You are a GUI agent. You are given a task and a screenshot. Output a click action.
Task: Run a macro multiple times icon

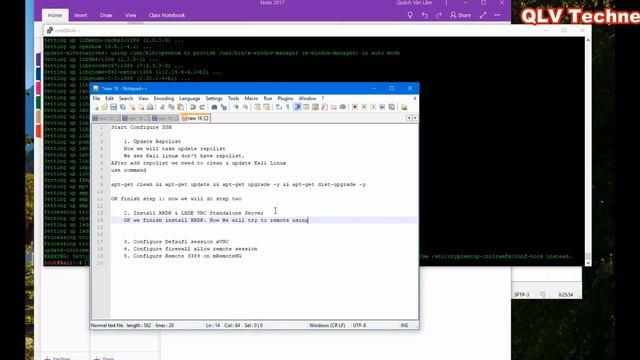pos(382,107)
